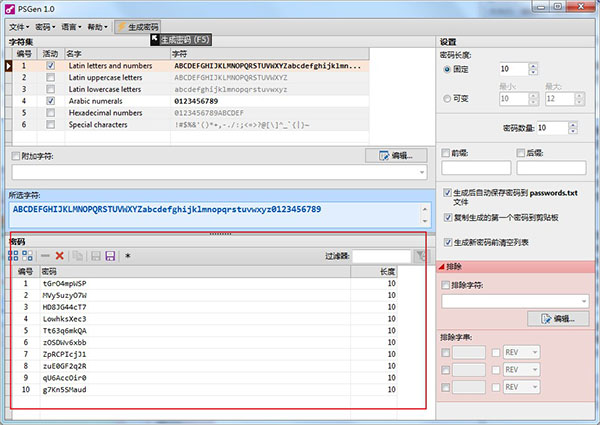Click the purple floppy save icon
600x425 pixels.
click(x=110, y=256)
